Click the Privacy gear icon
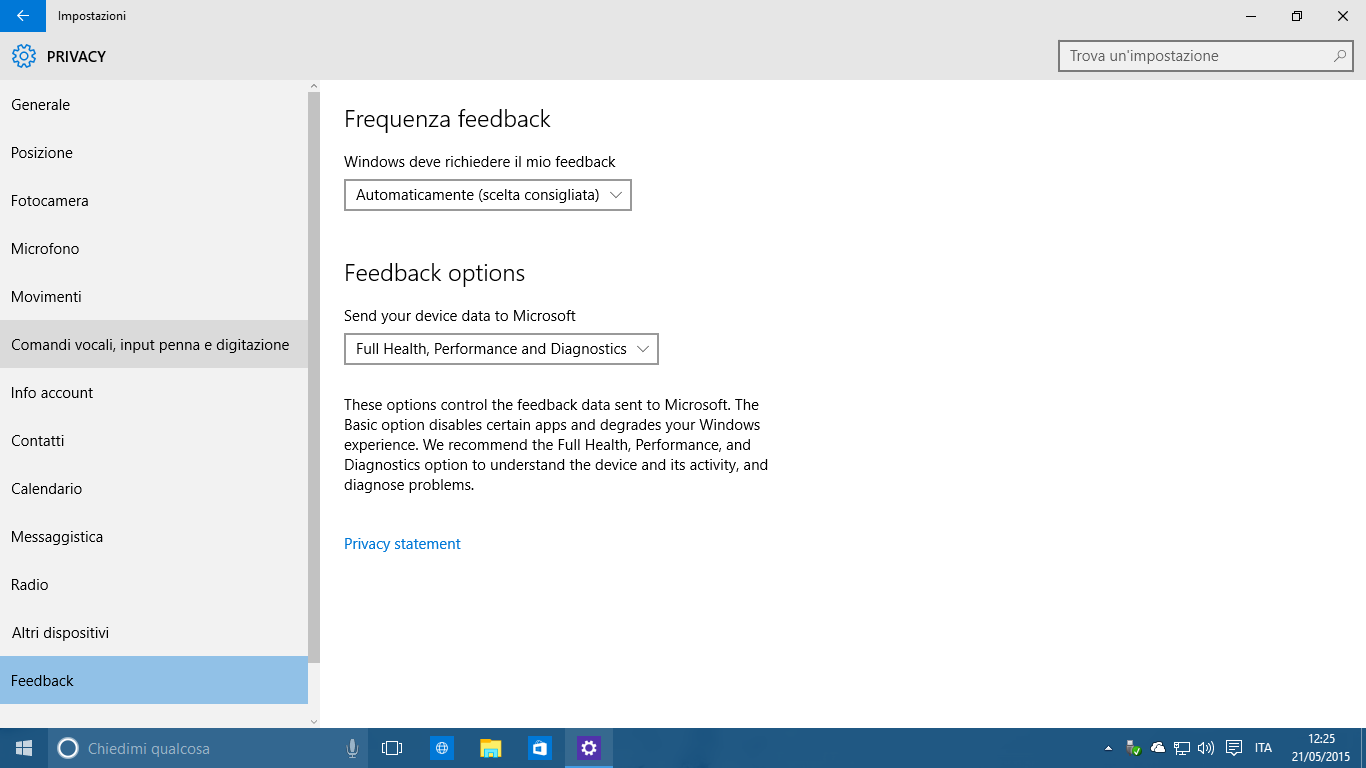The height and width of the screenshot is (768, 1366). [x=24, y=56]
